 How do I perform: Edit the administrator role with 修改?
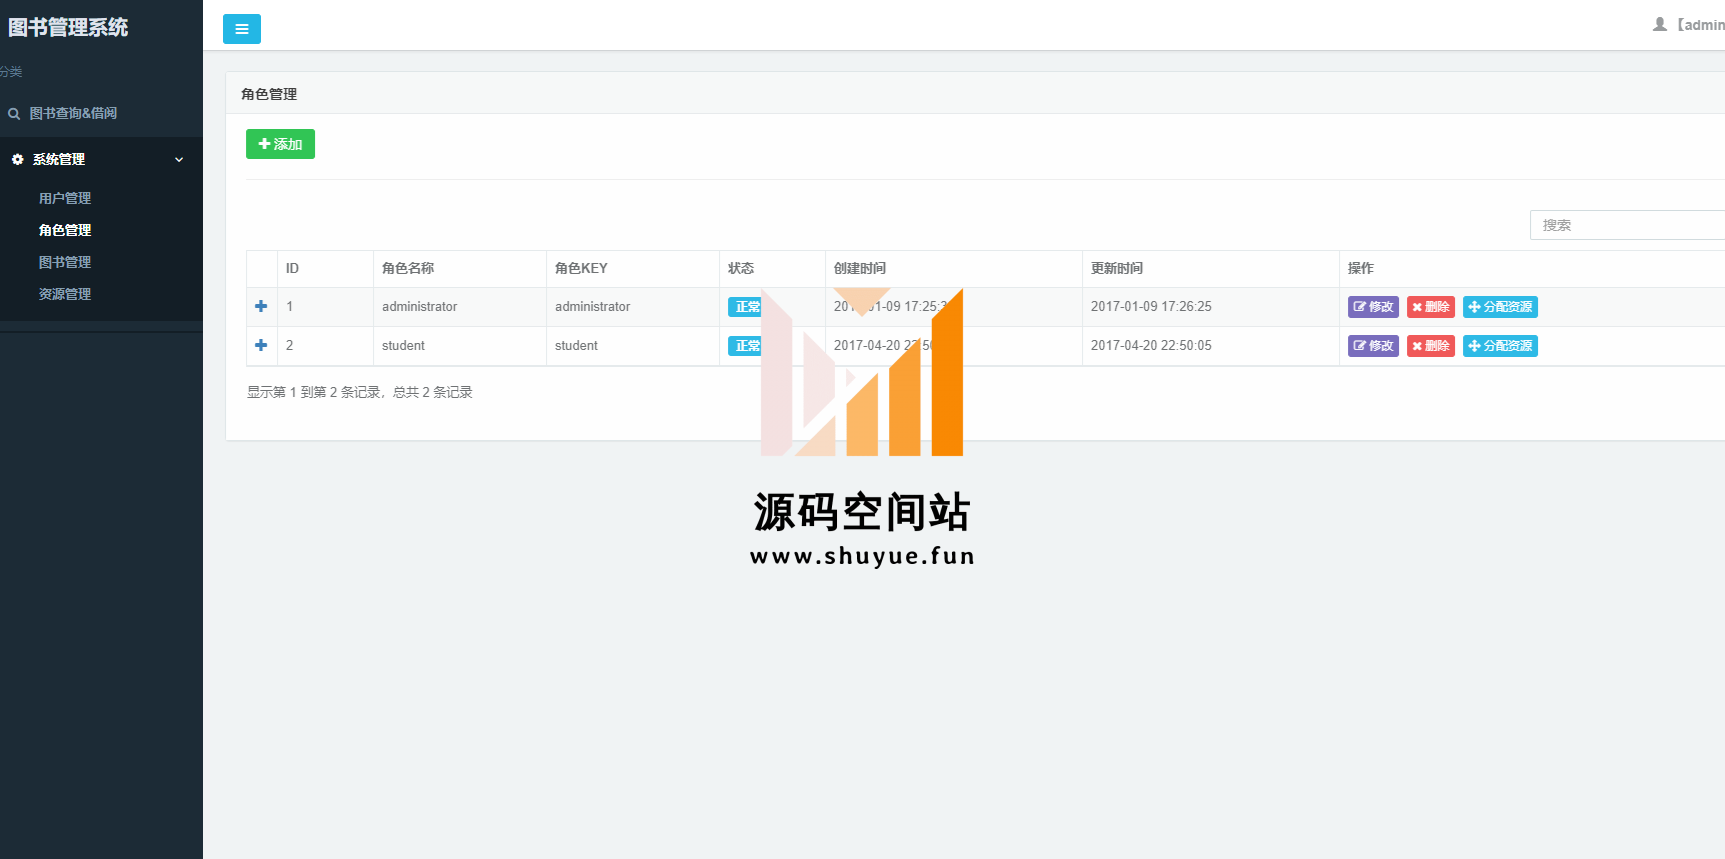[x=1373, y=307]
